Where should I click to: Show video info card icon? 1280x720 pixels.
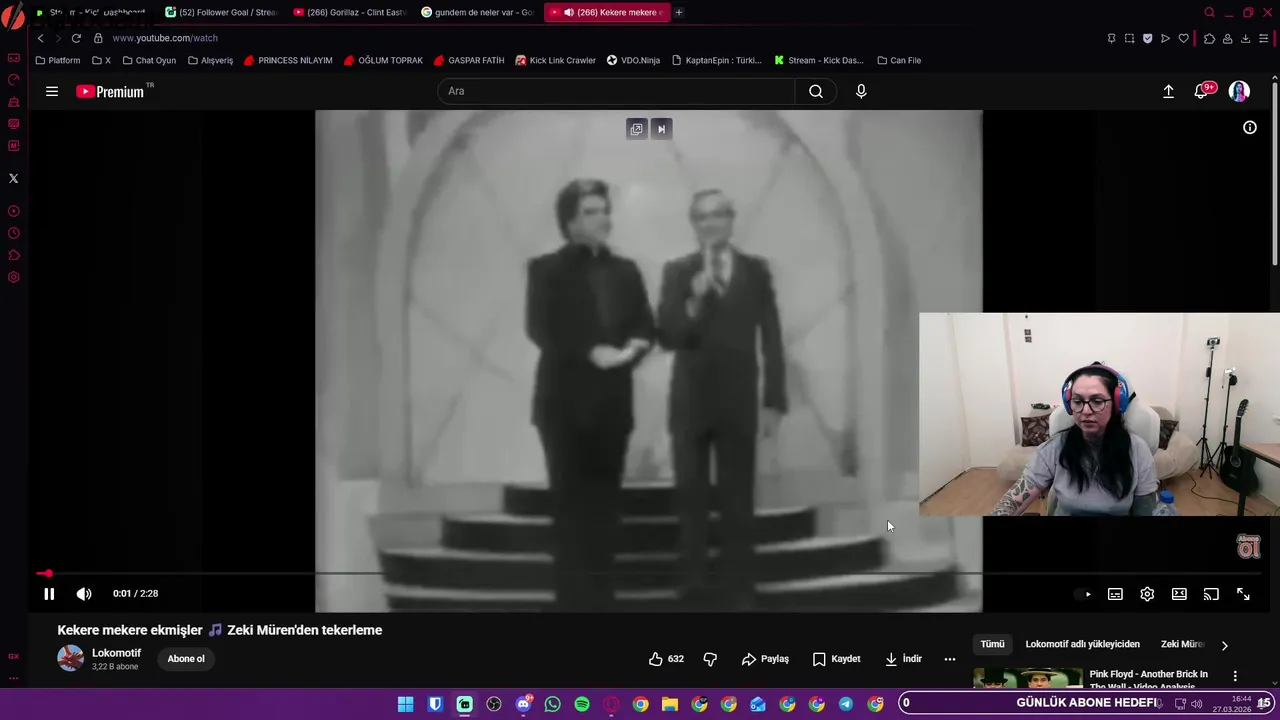1250,127
